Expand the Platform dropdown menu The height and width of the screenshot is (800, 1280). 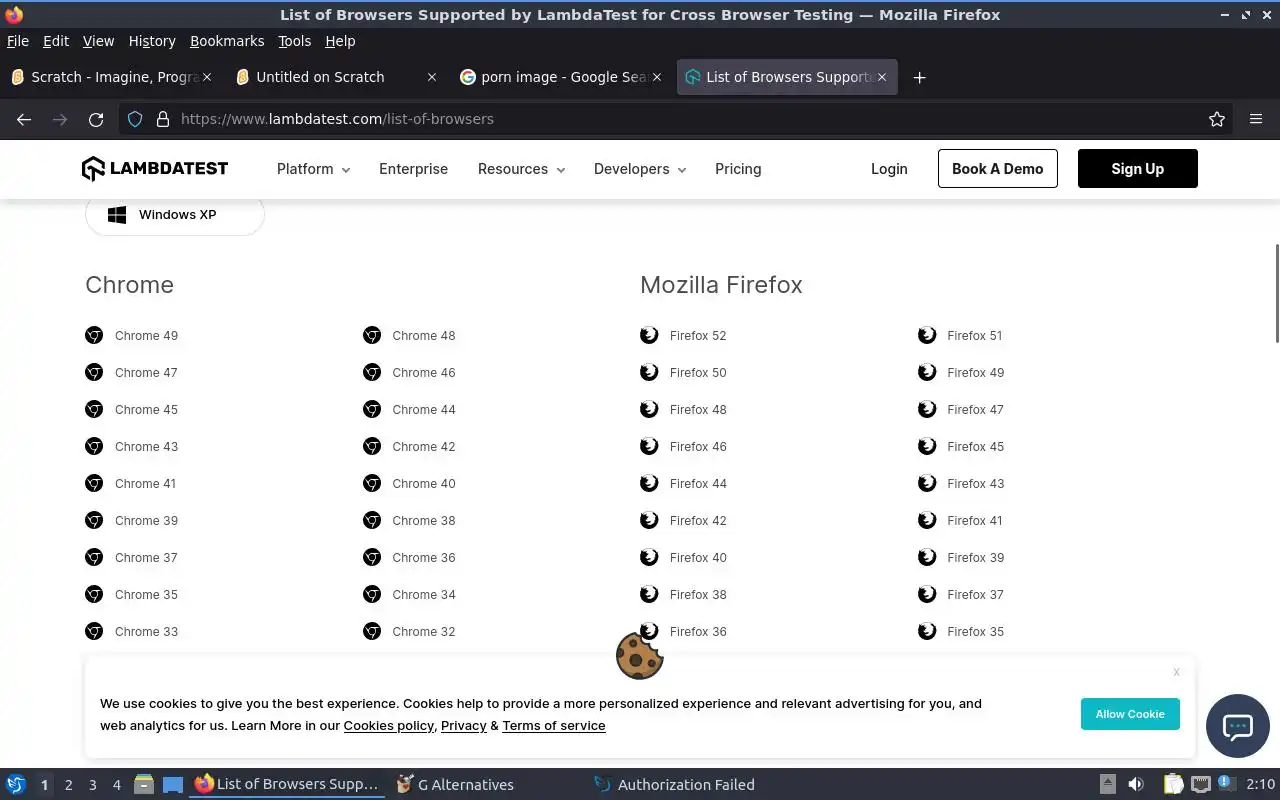[x=313, y=169]
